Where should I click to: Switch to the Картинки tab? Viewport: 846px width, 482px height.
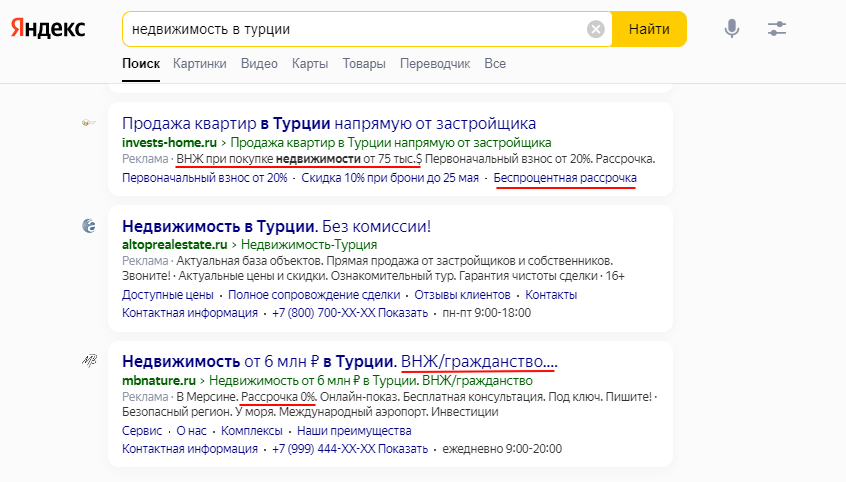200,64
